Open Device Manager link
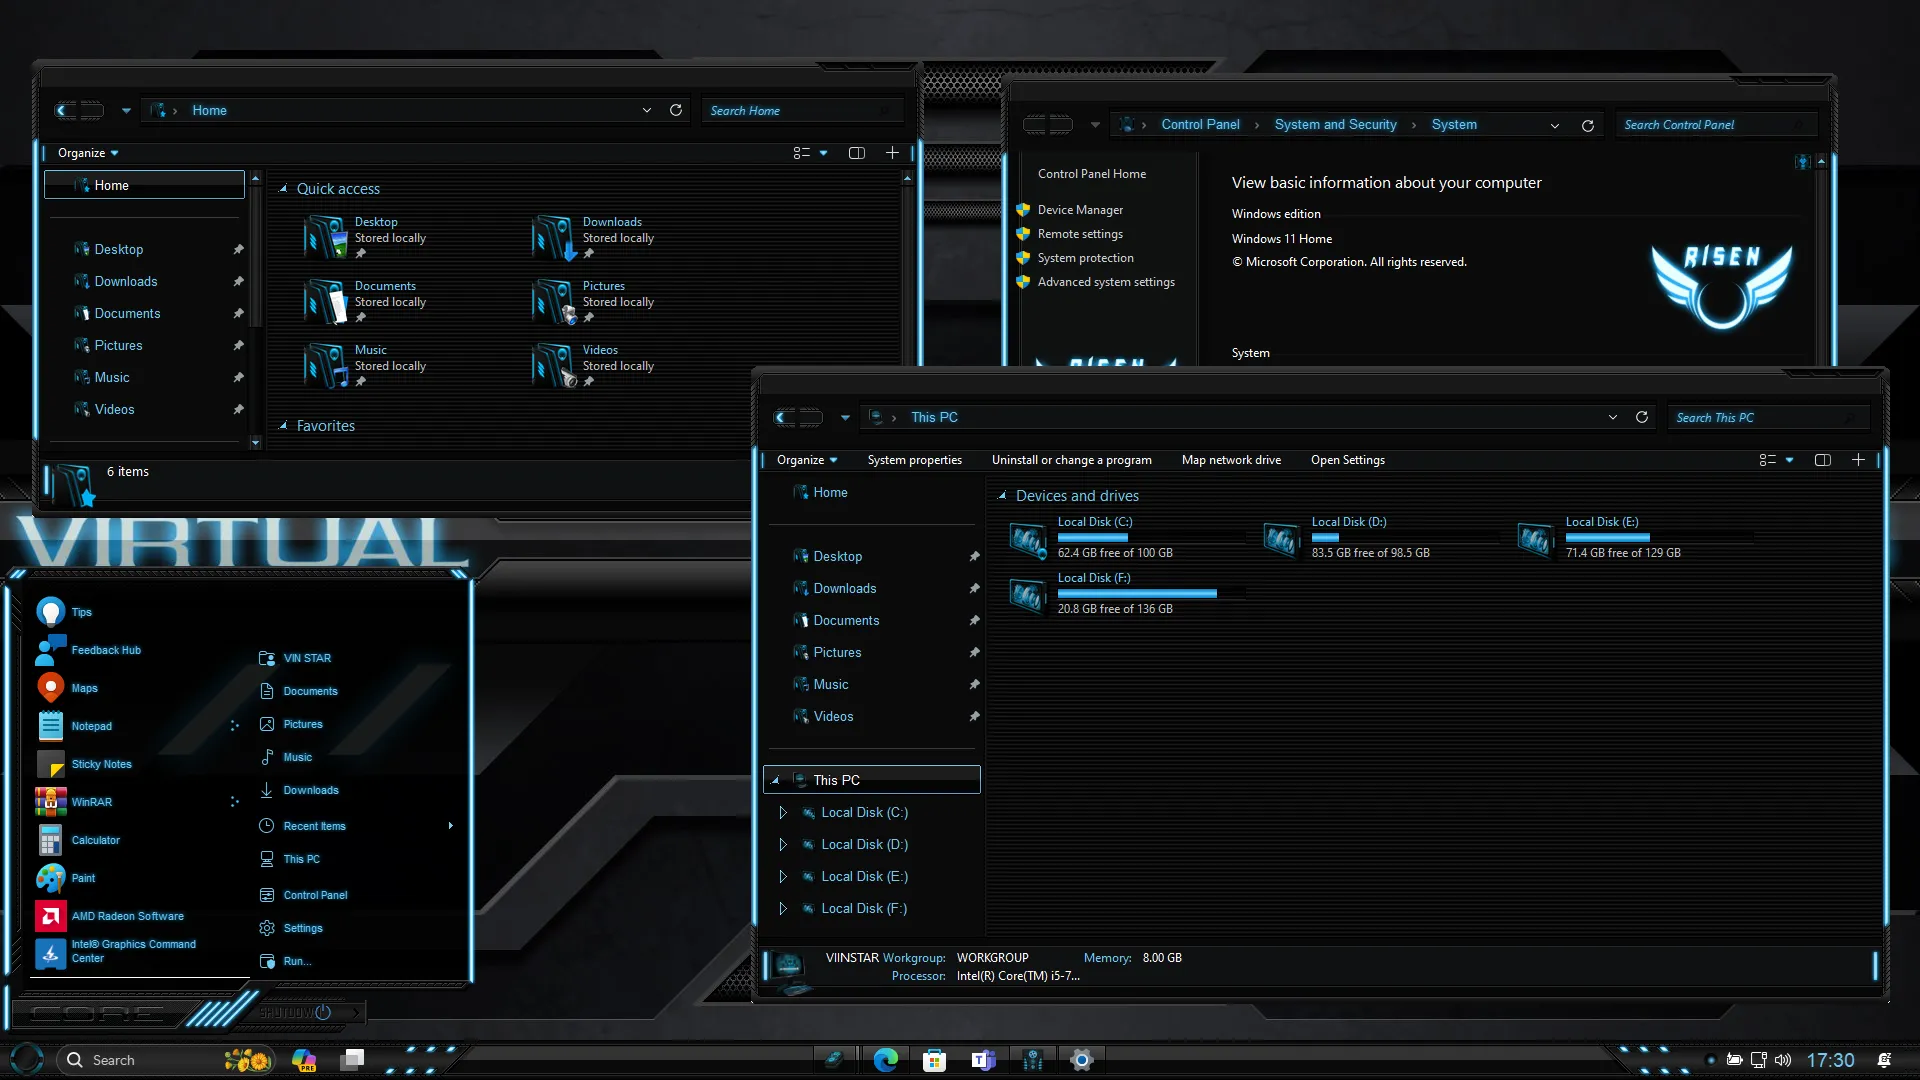The height and width of the screenshot is (1080, 1920). pos(1080,210)
